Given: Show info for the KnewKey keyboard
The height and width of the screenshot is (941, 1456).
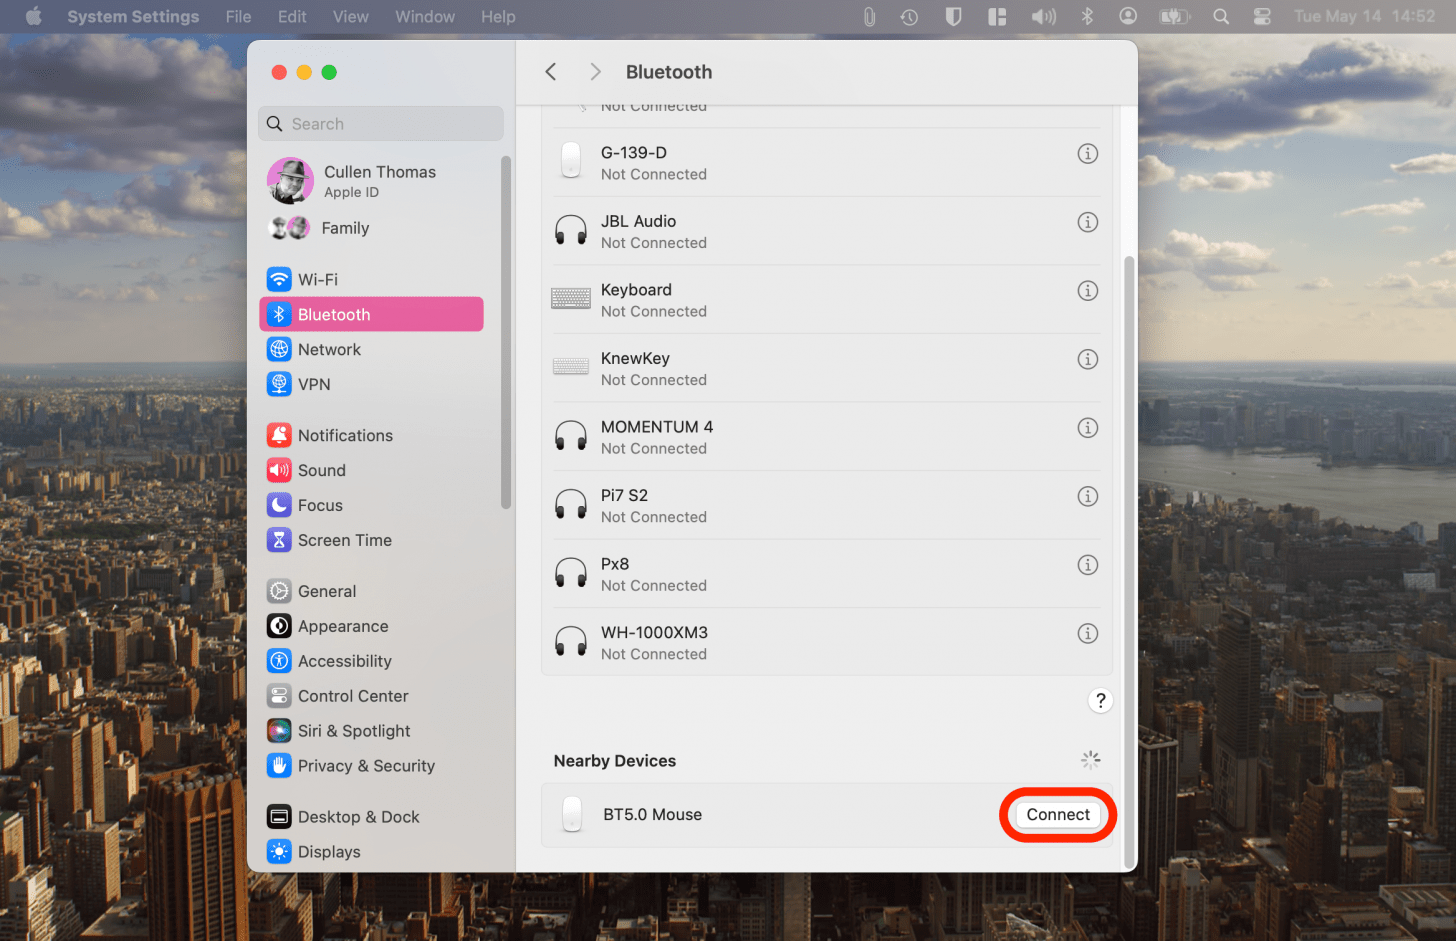Looking at the screenshot, I should [1087, 359].
